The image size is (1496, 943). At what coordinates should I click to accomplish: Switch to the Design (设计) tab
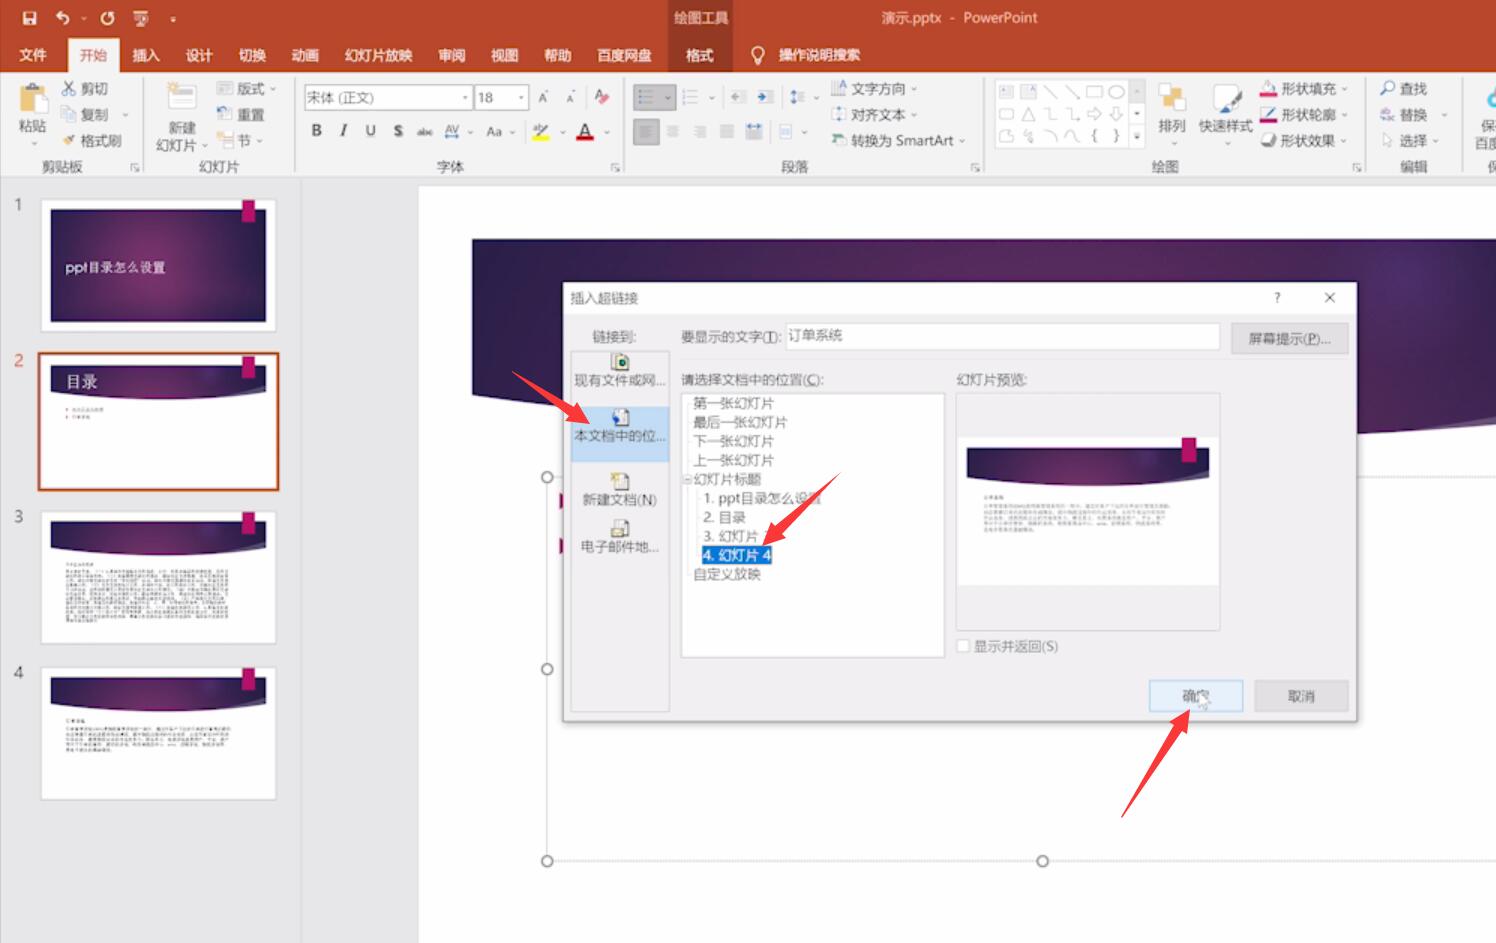[x=199, y=55]
